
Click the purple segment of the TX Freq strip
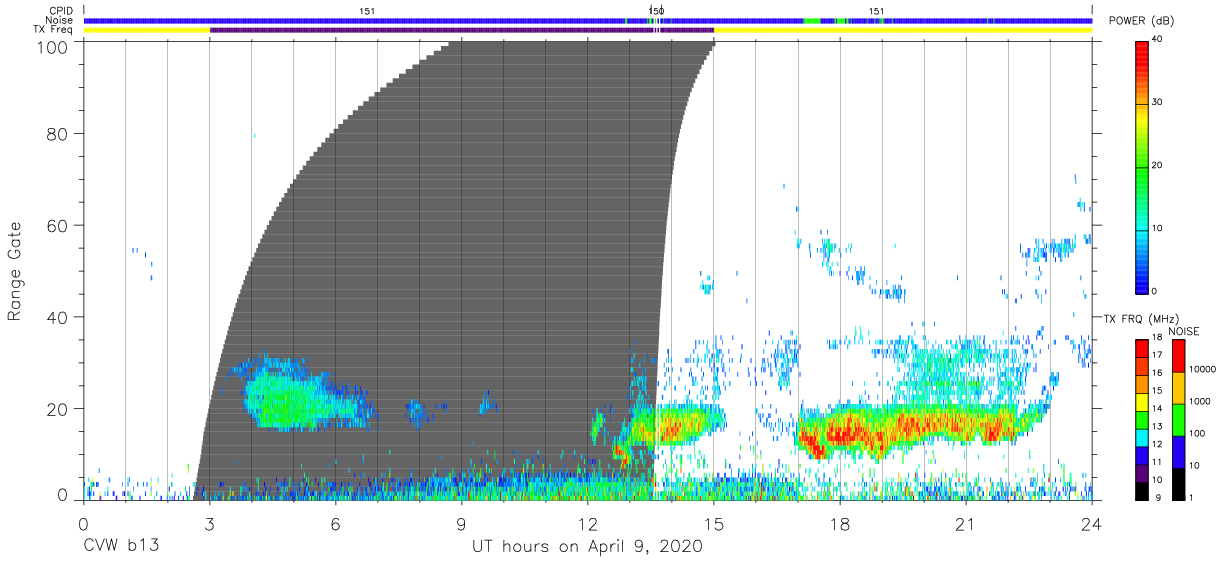tap(462, 30)
